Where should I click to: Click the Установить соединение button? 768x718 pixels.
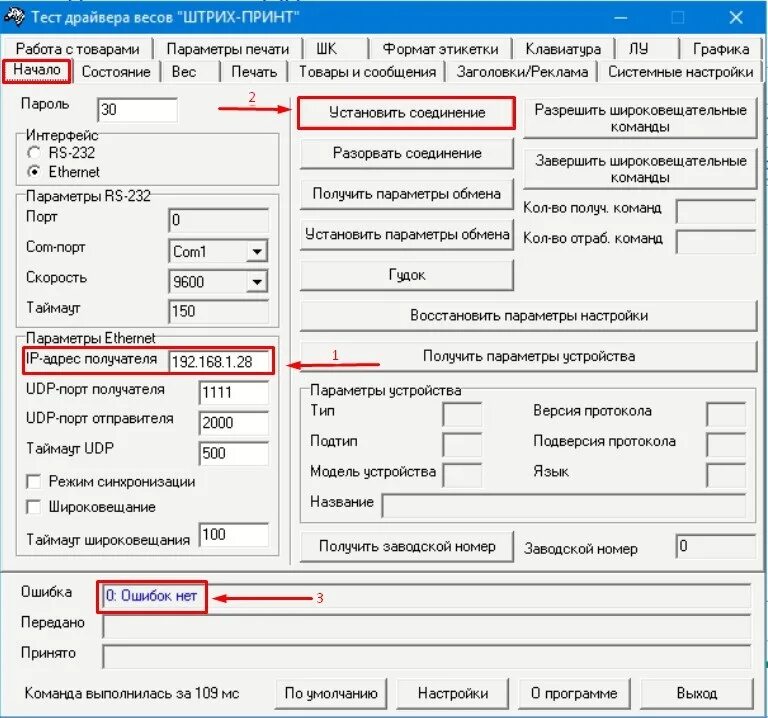(x=407, y=113)
